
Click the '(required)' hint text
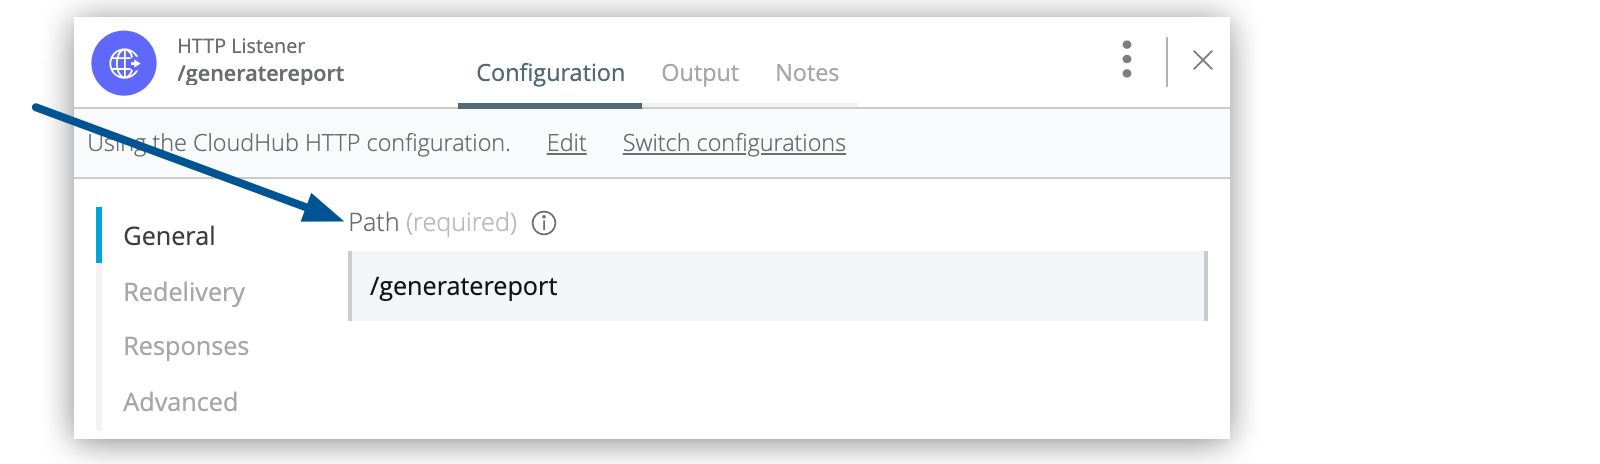click(461, 222)
